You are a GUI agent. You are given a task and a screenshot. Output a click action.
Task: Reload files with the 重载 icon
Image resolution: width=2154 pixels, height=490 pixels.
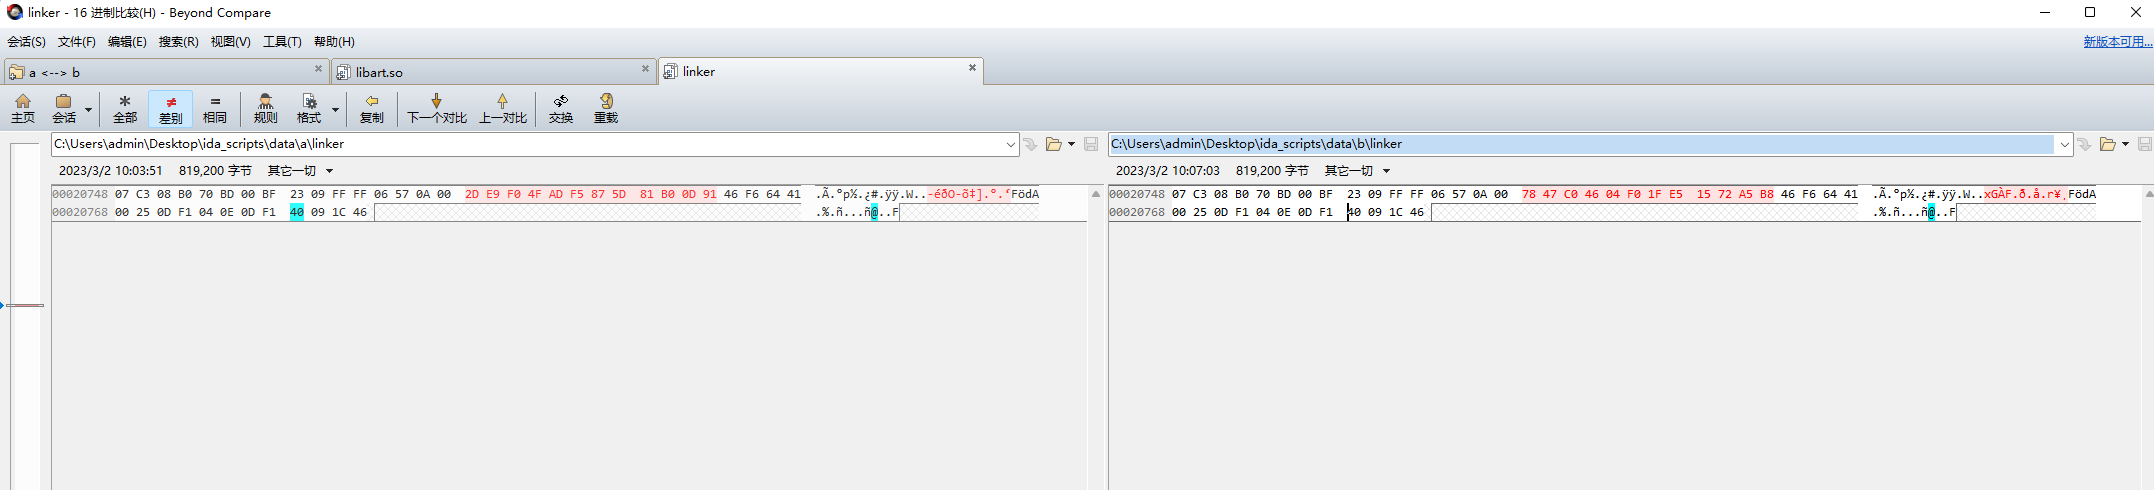(606, 108)
